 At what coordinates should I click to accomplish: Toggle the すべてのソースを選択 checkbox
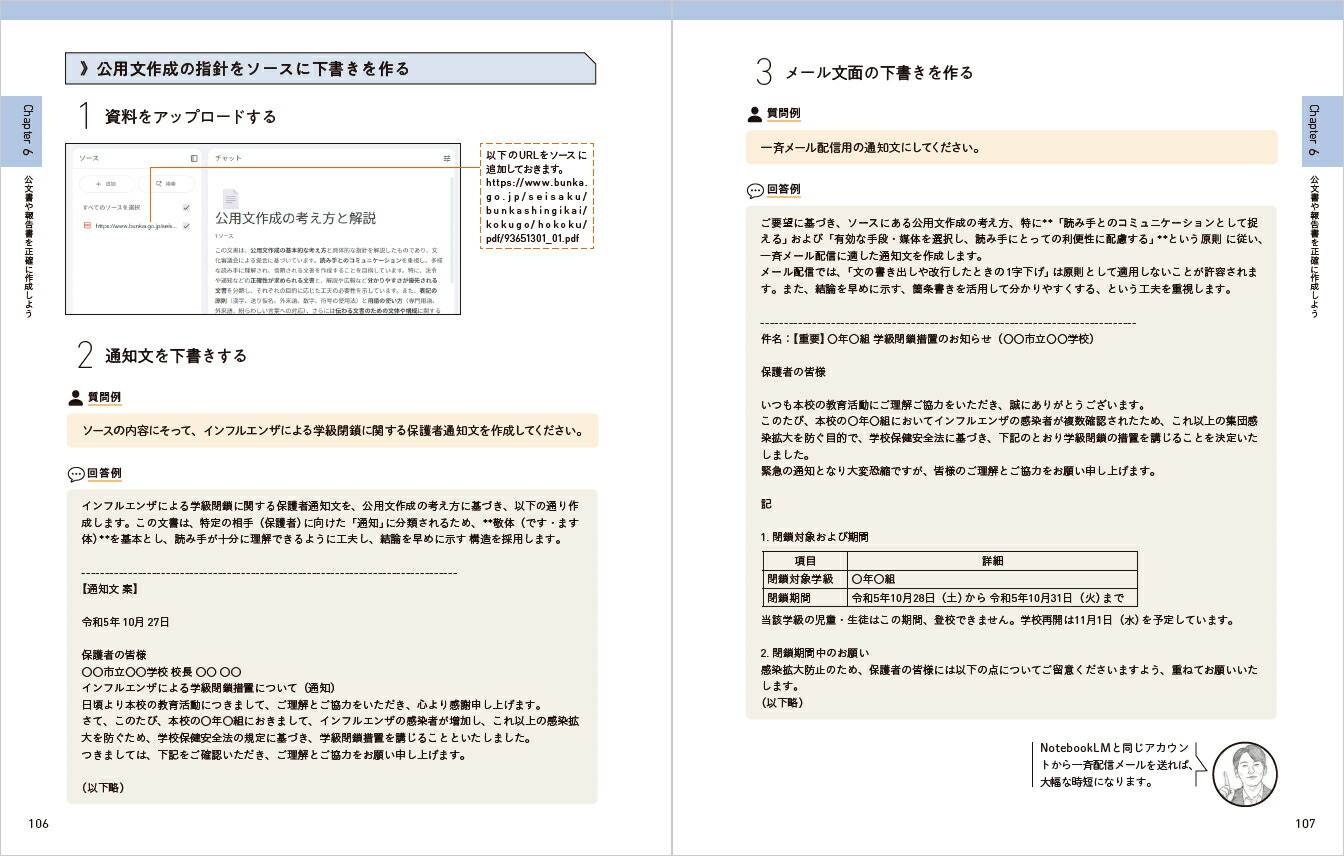[186, 207]
